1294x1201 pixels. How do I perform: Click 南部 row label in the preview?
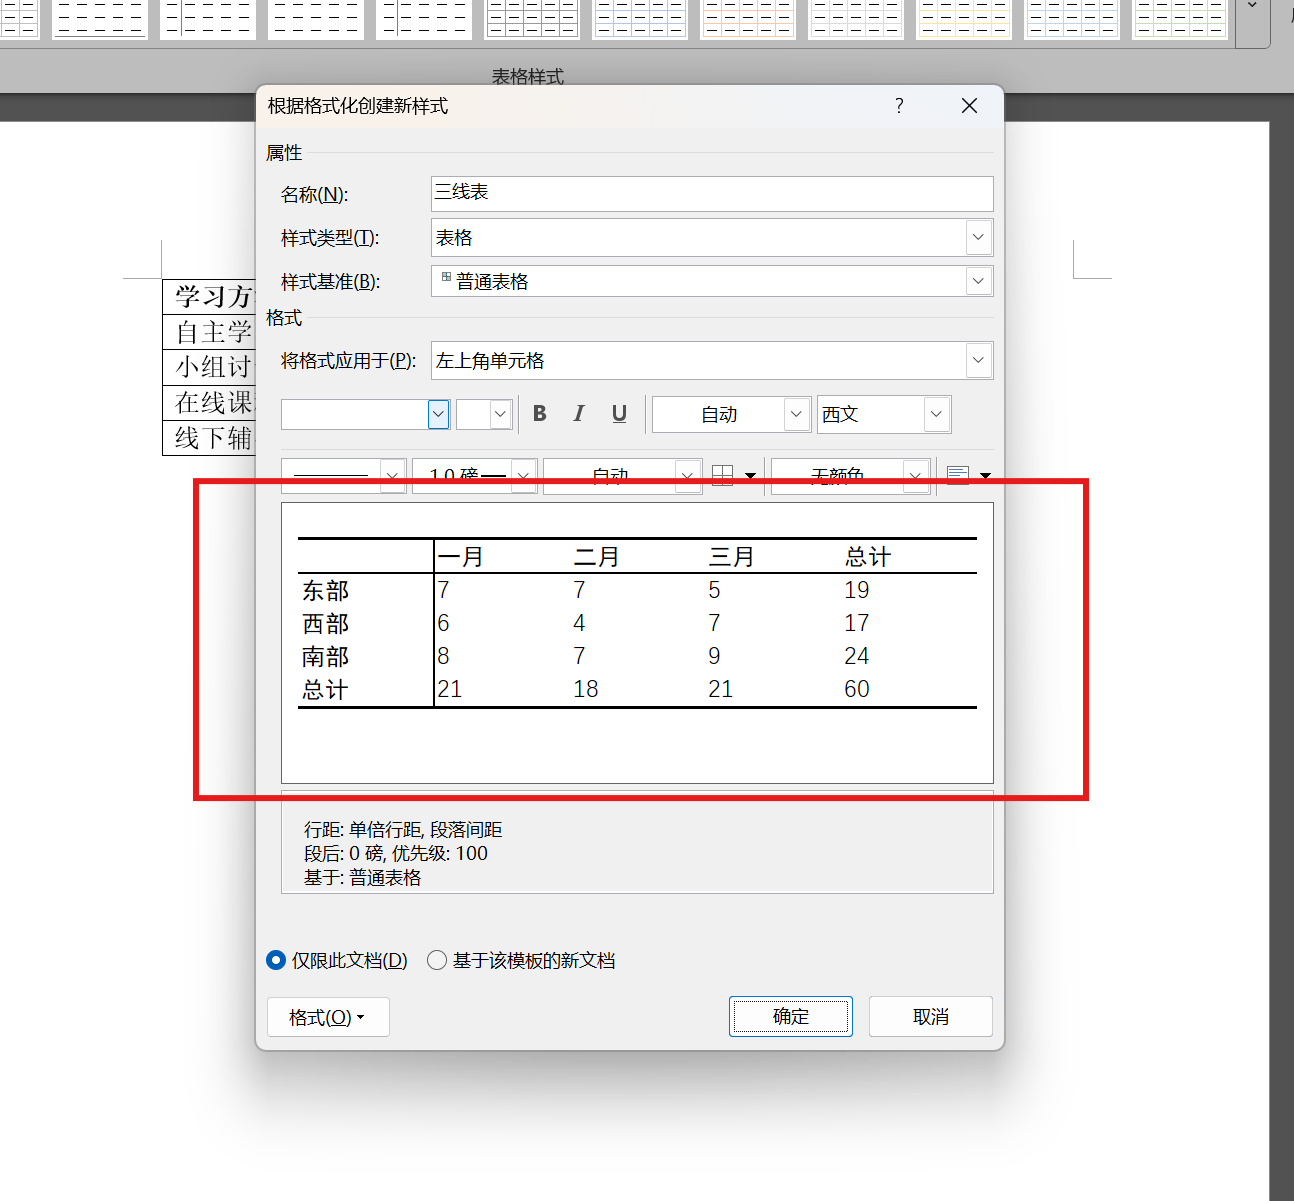point(326,656)
